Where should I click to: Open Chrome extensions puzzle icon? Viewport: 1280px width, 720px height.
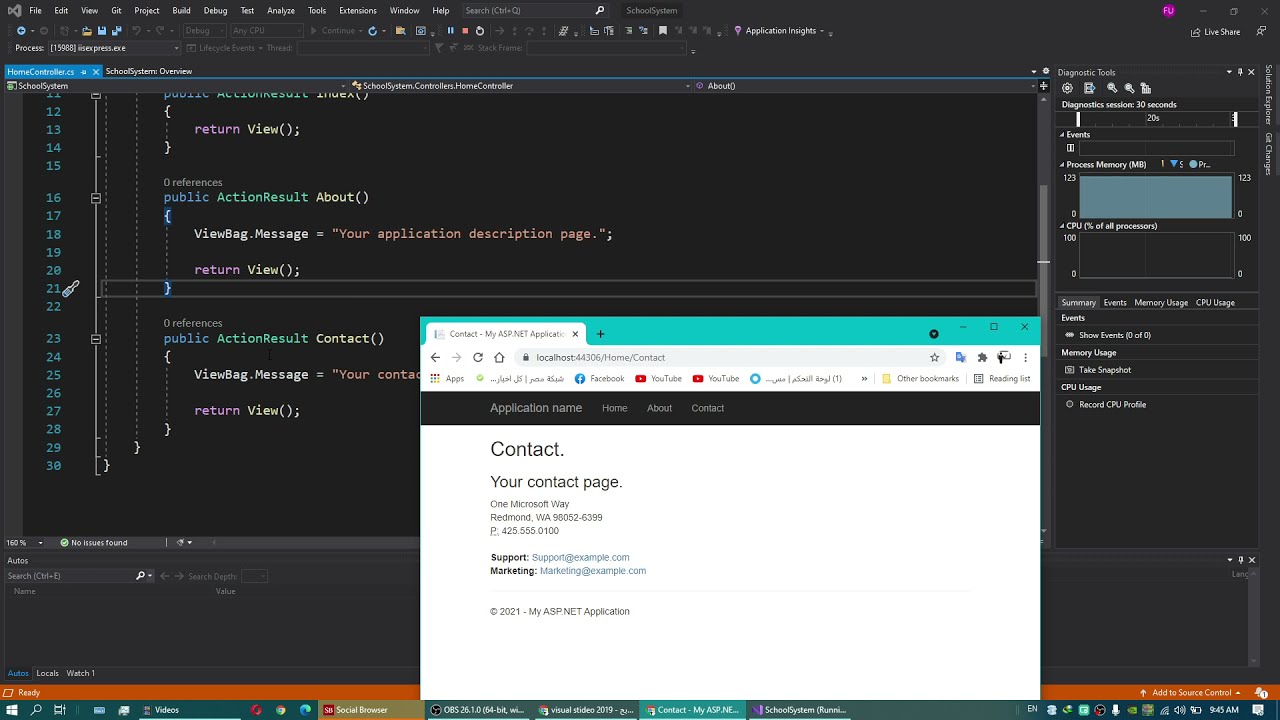tap(982, 357)
